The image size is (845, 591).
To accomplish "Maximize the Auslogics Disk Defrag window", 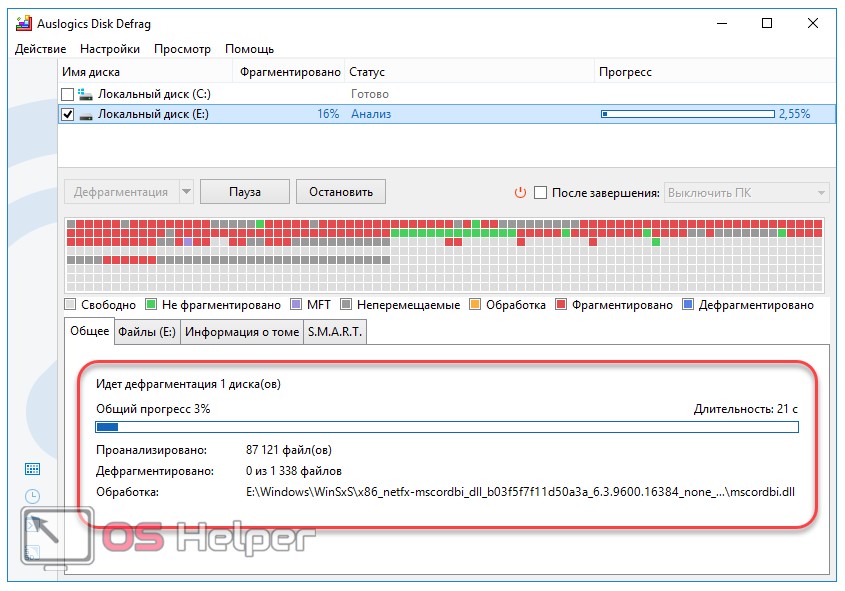I will (x=767, y=23).
